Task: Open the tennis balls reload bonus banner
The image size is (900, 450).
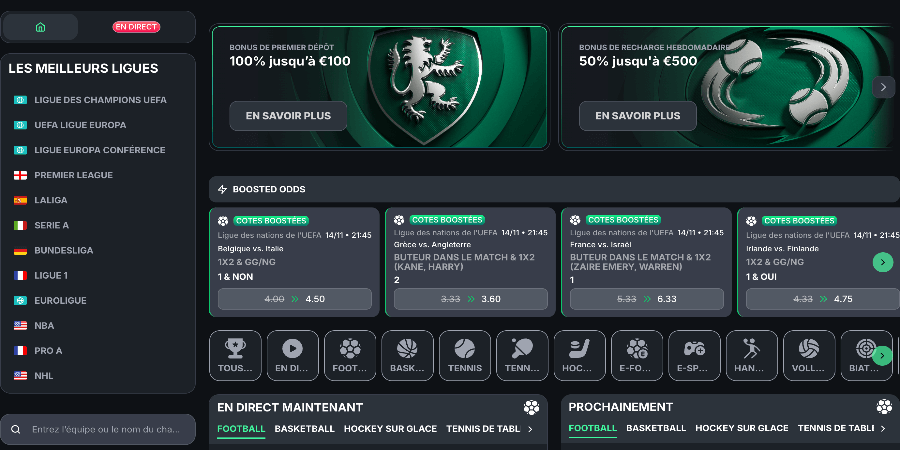Action: tap(730, 87)
